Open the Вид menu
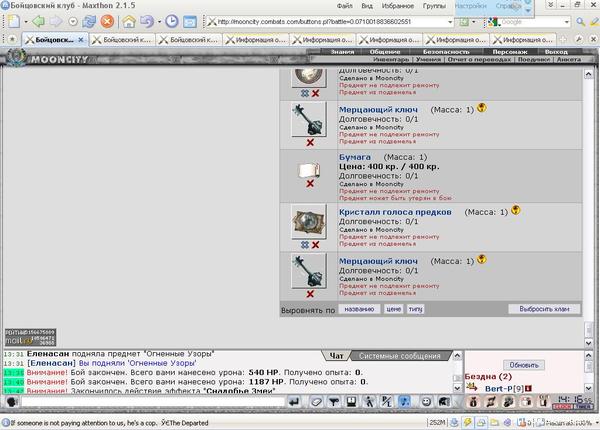600x430 pixels. coord(367,6)
